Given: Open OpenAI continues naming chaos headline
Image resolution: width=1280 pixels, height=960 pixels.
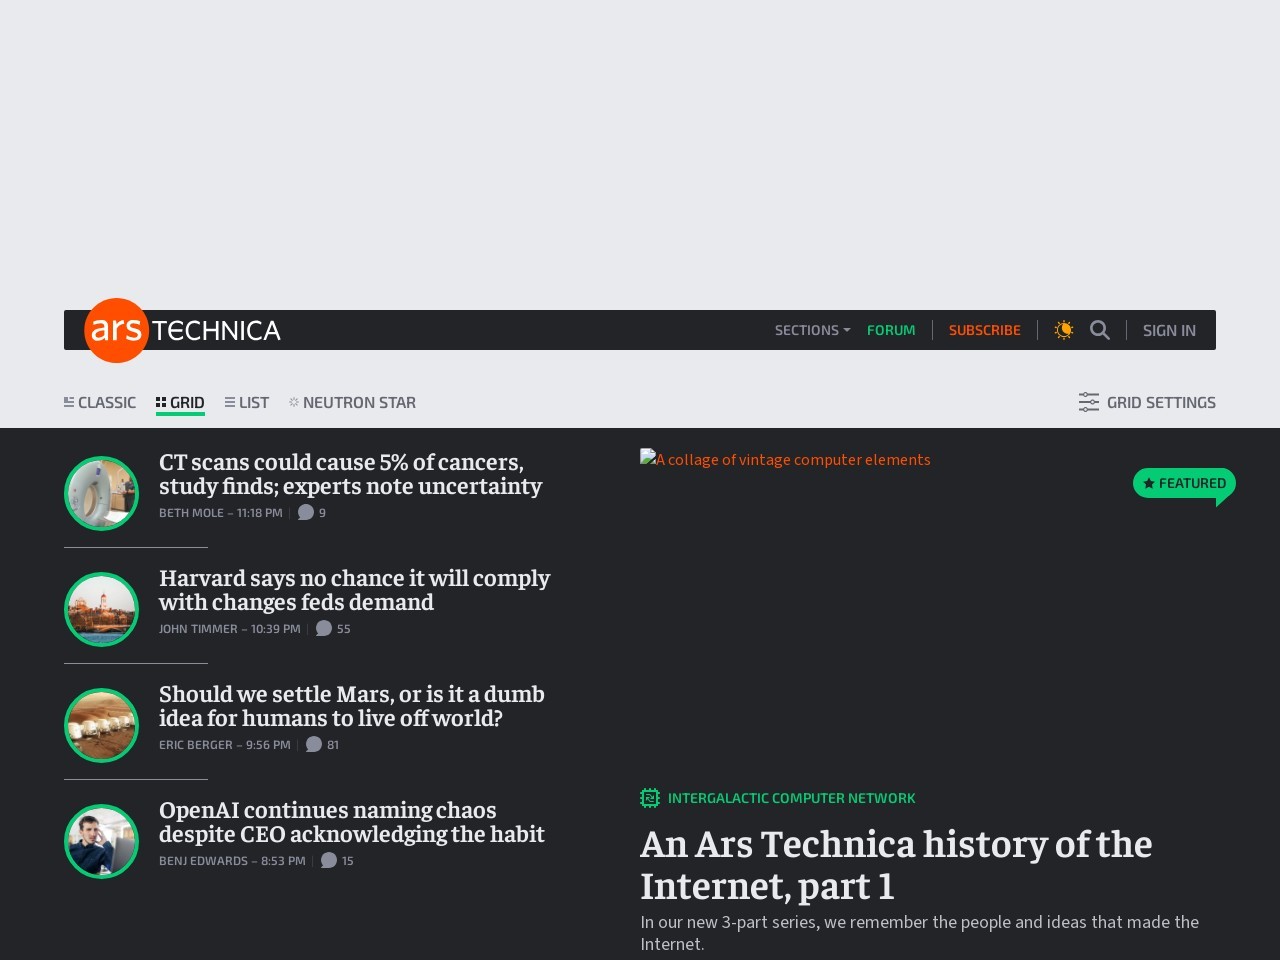Looking at the screenshot, I should coord(352,822).
